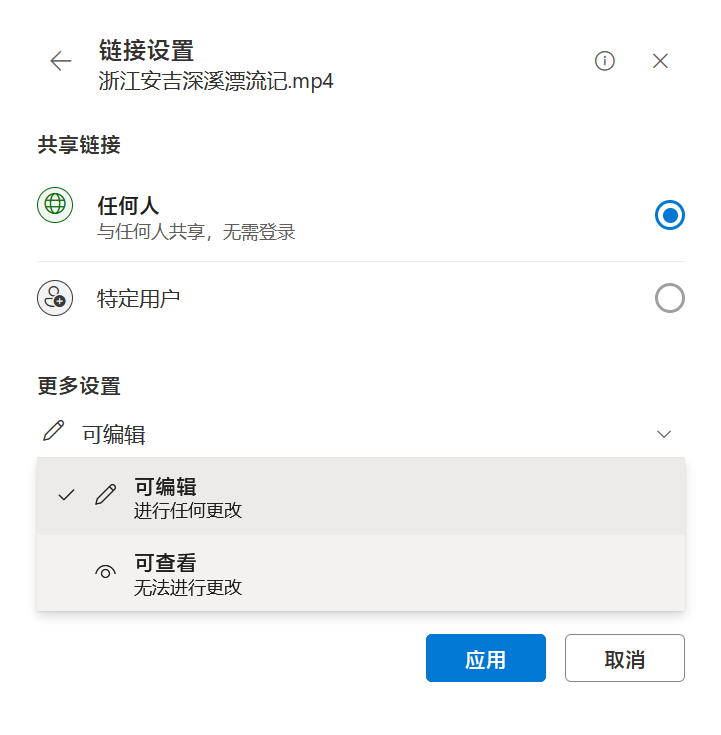
Task: Open the link settings info icon
Action: click(604, 61)
